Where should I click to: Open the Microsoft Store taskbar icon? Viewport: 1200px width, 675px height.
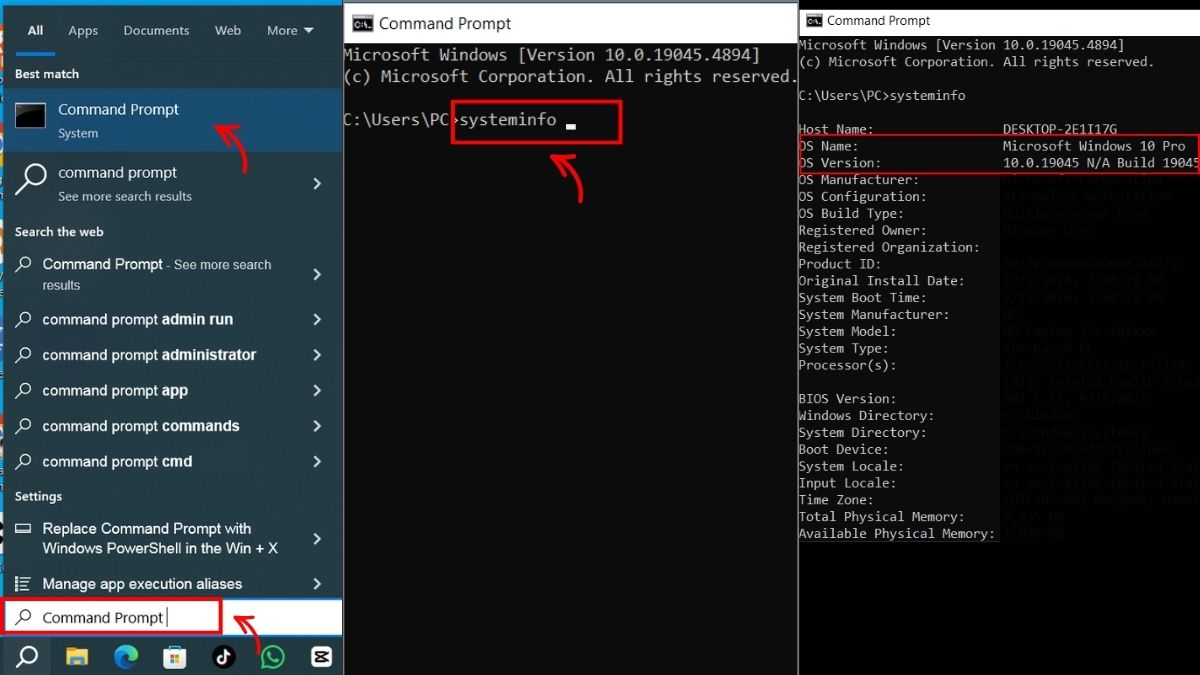(175, 657)
